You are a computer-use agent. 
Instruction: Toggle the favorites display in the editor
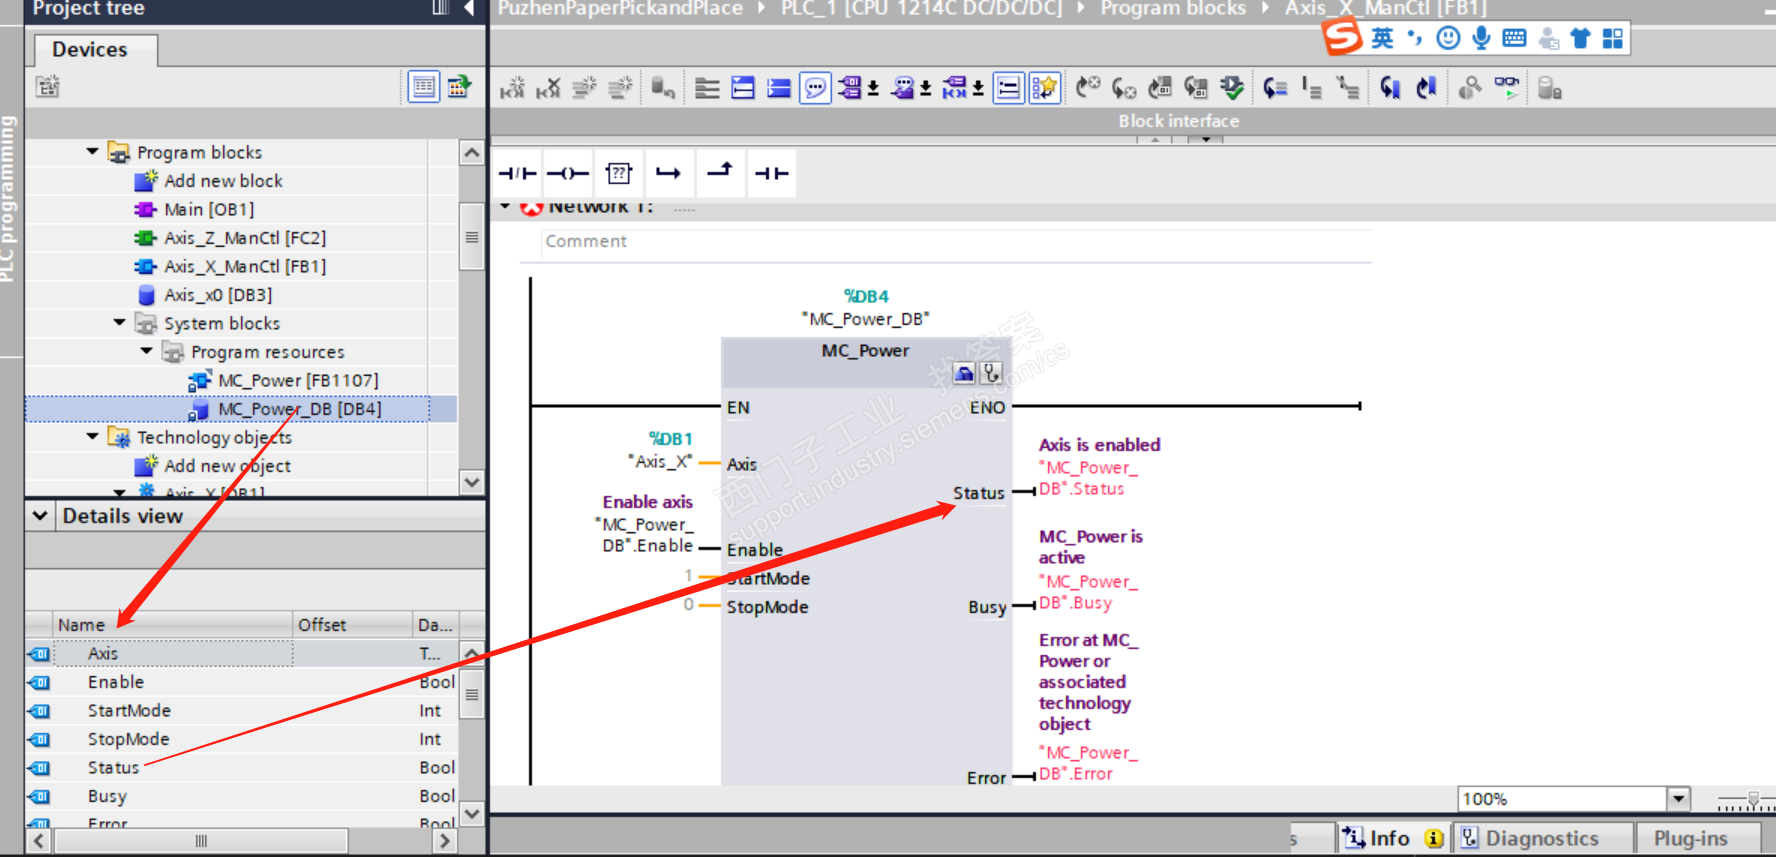click(1045, 89)
